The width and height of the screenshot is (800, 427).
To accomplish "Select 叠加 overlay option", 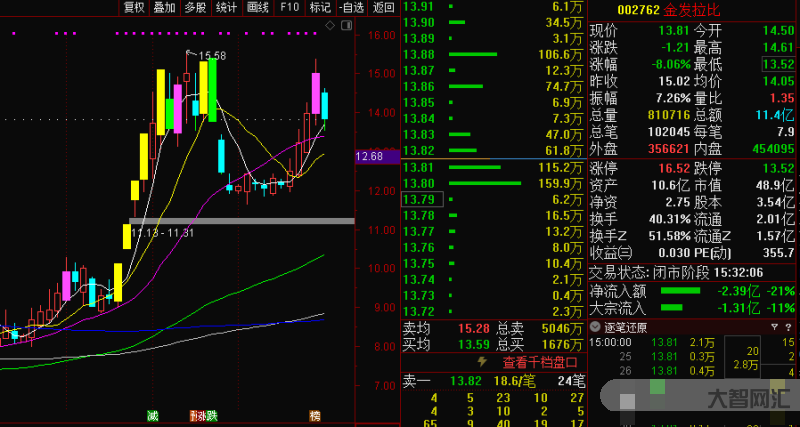I will (164, 7).
